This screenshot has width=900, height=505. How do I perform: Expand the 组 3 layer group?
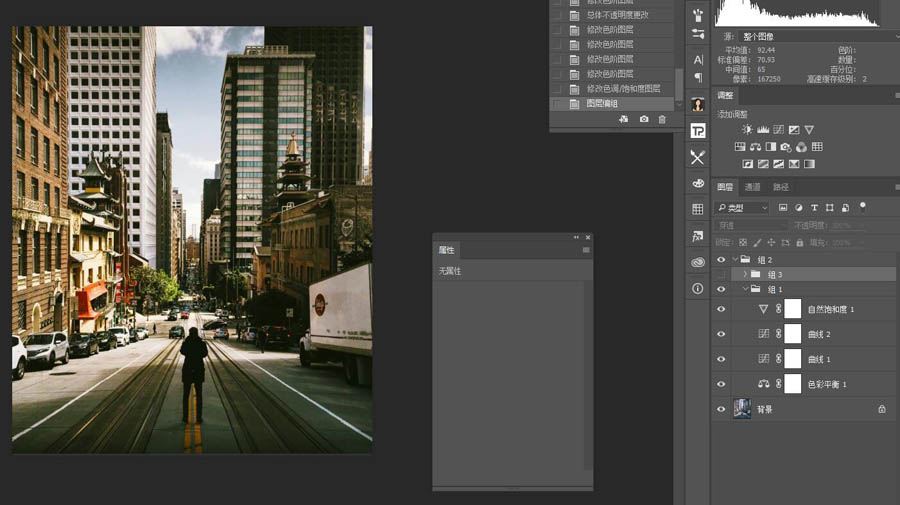pyautogui.click(x=745, y=274)
